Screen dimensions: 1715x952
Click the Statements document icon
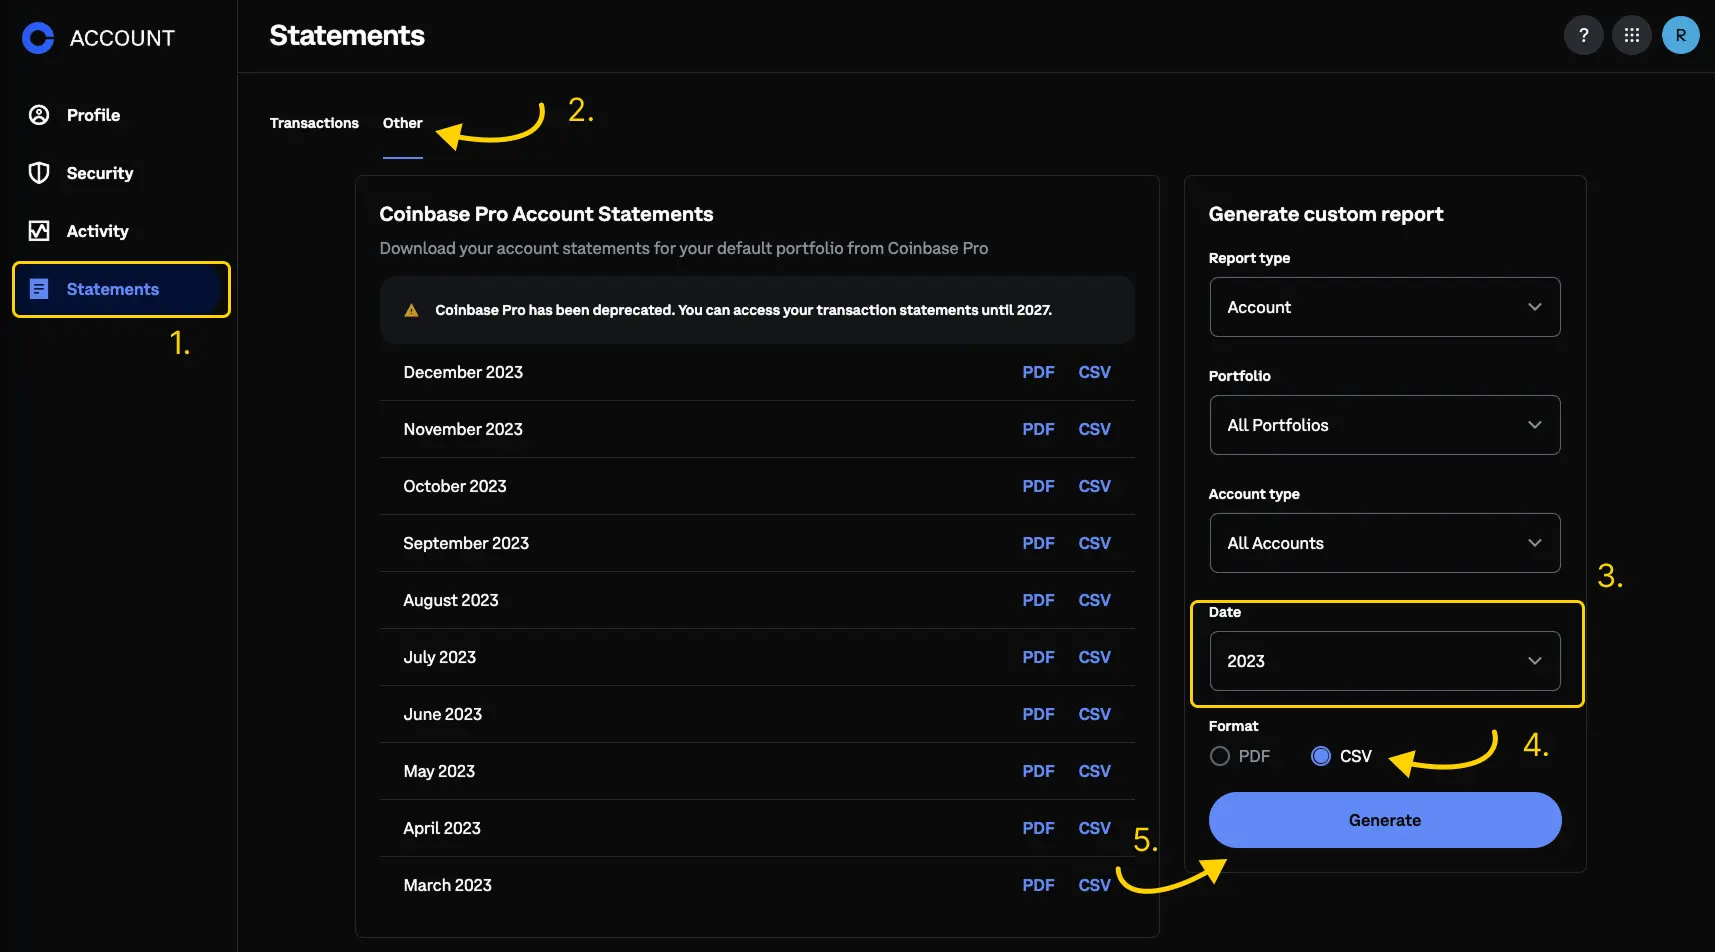39,289
